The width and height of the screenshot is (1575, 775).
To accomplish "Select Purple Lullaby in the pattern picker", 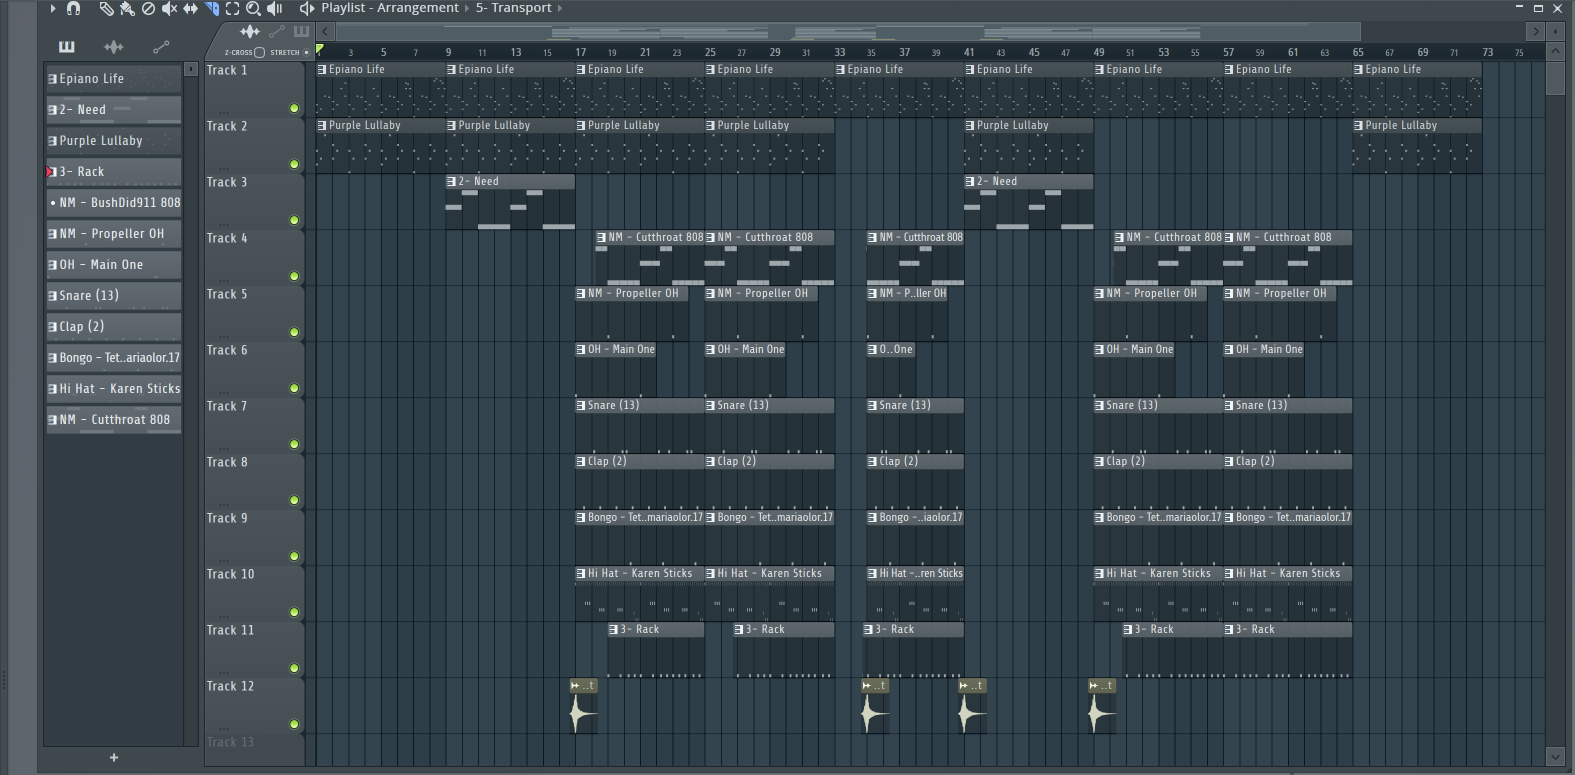I will point(114,140).
